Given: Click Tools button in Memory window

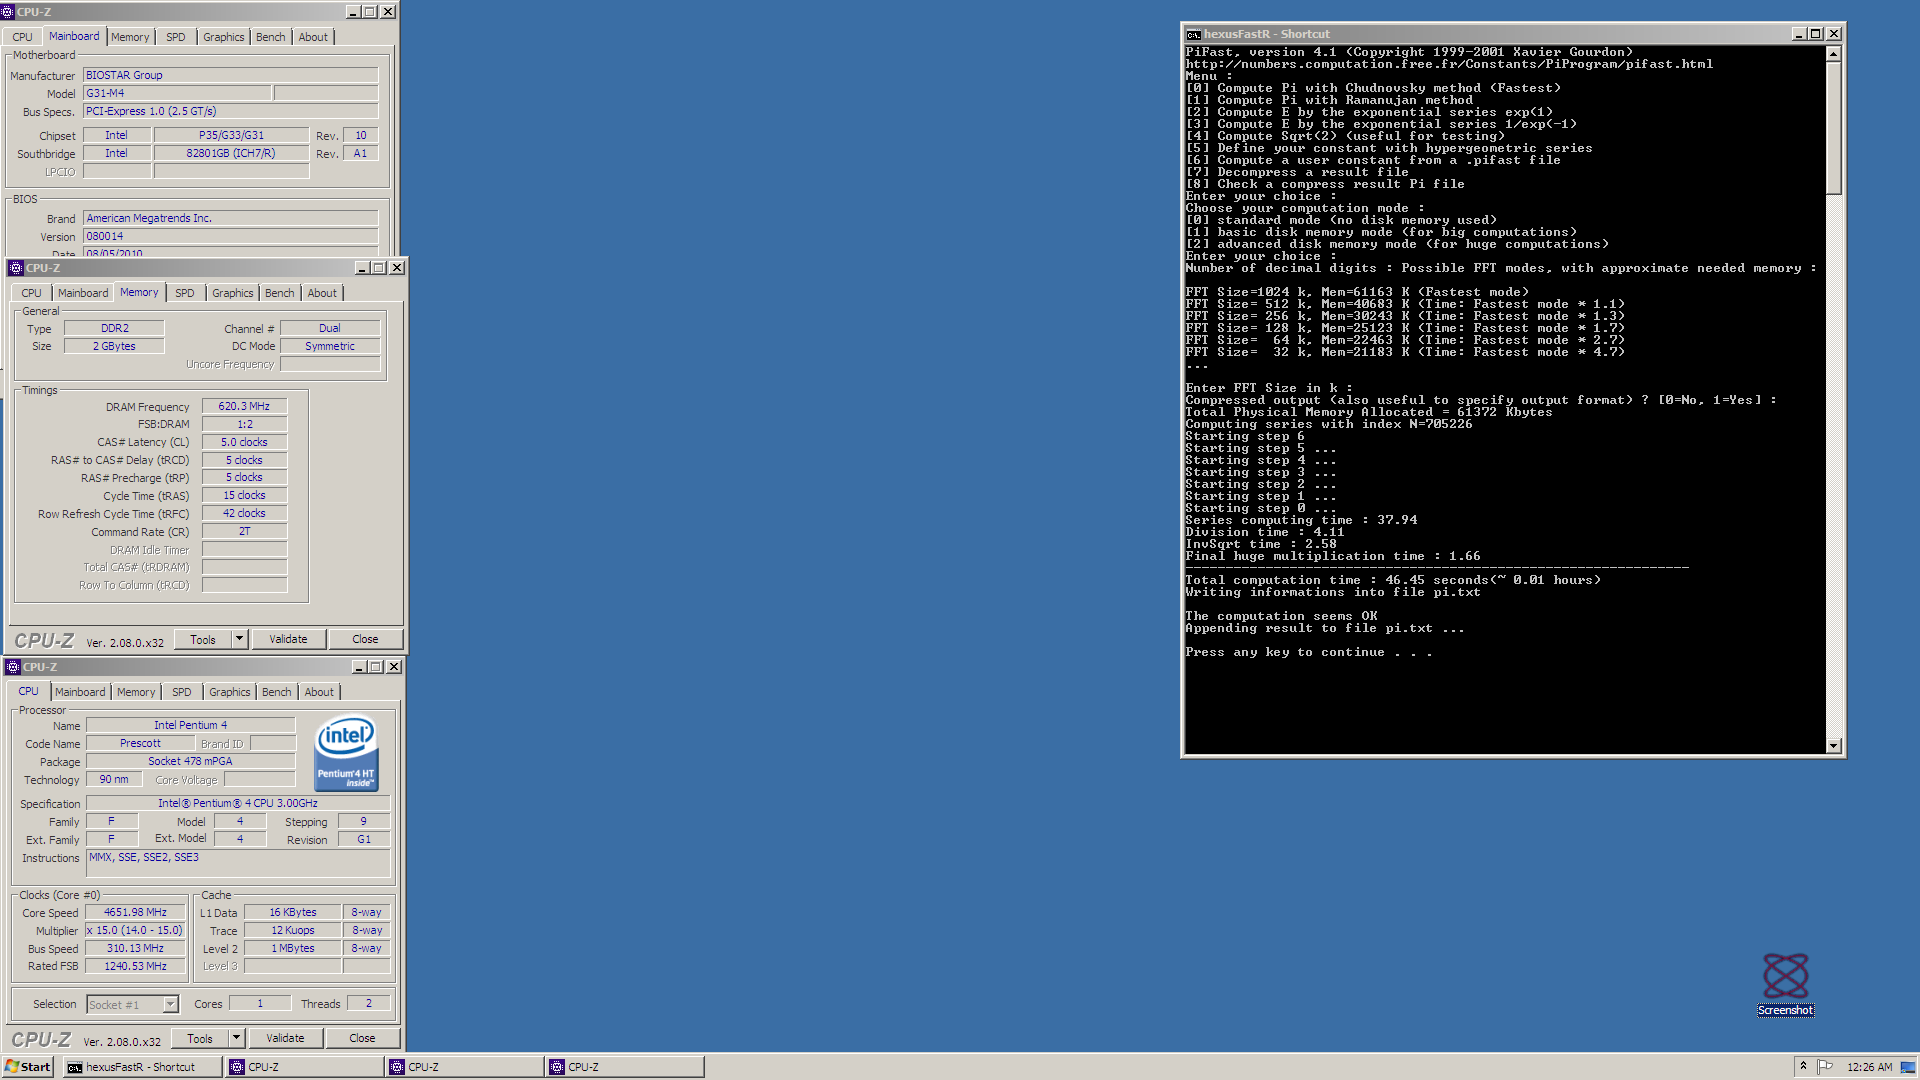Looking at the screenshot, I should (x=203, y=639).
